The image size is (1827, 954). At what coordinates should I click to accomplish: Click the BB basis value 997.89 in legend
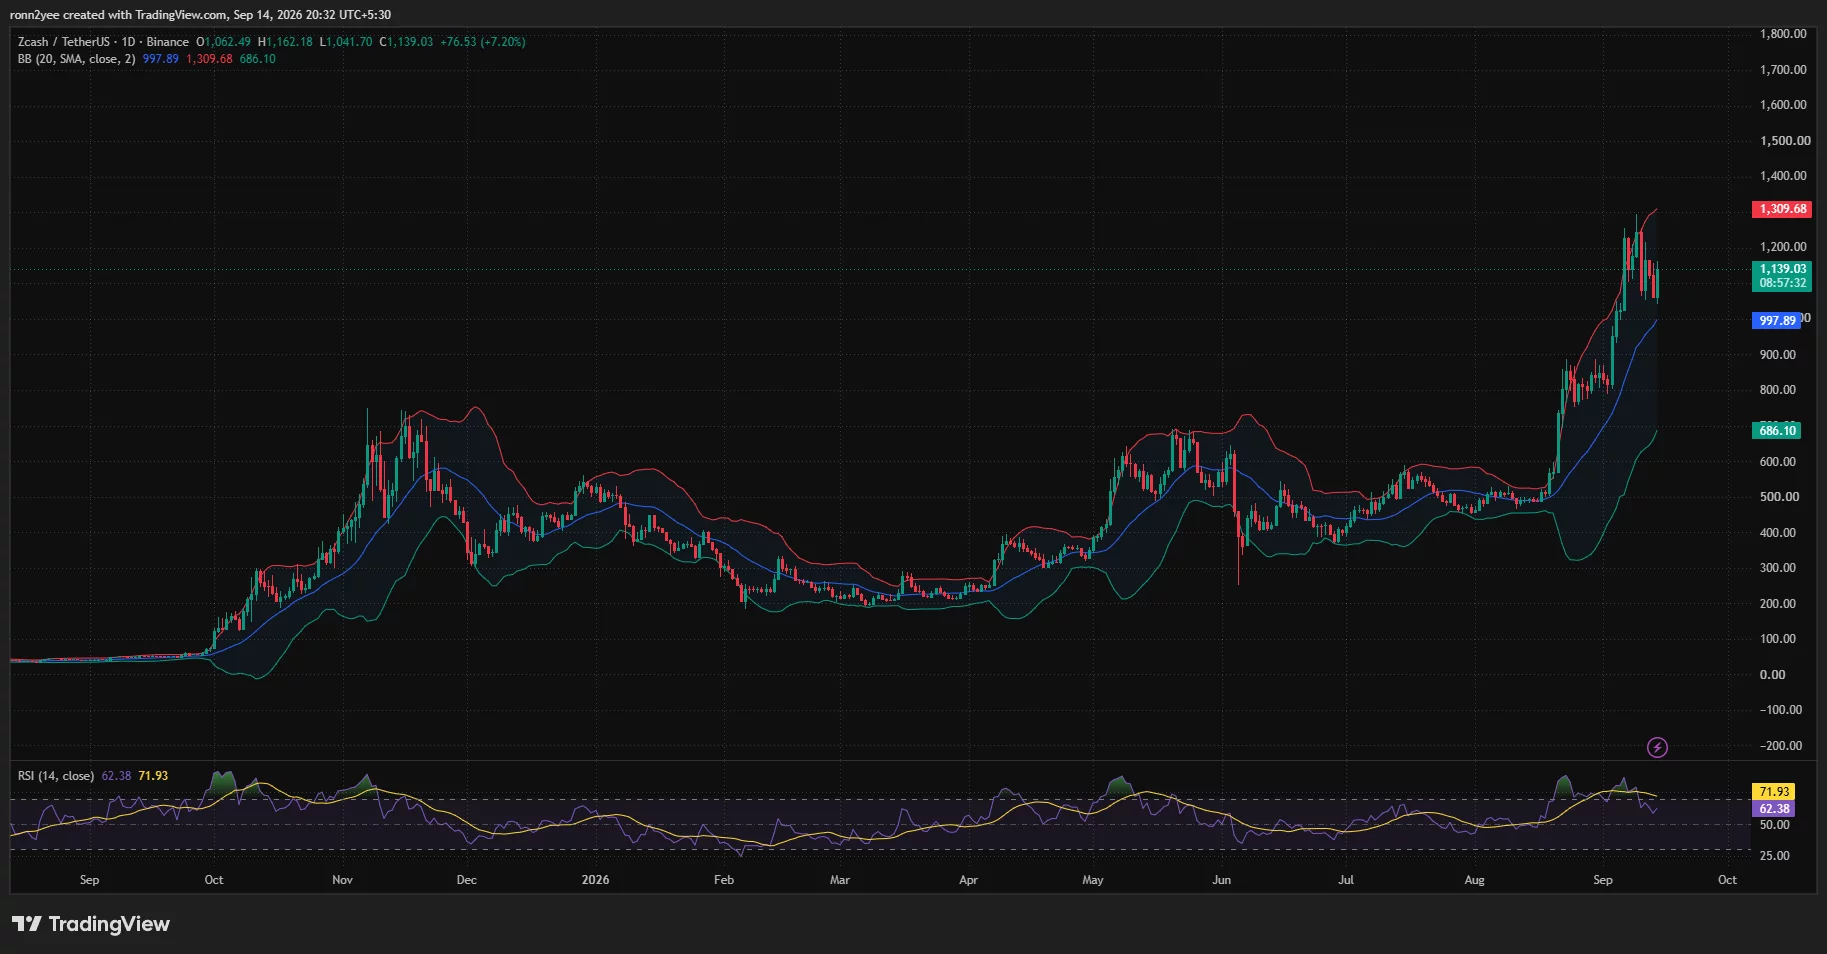pos(160,59)
